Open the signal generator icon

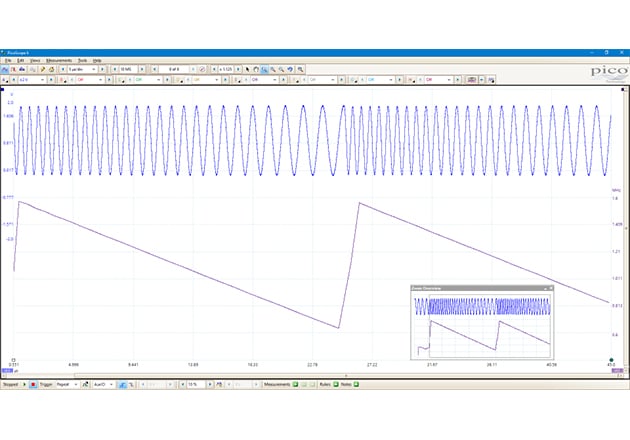coord(491,80)
